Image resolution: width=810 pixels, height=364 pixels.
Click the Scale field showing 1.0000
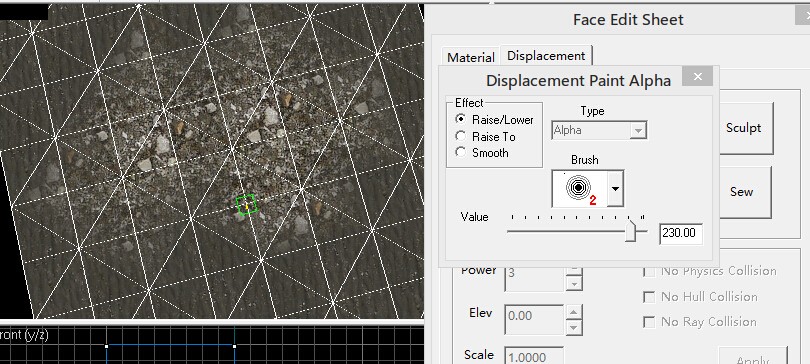(534, 356)
